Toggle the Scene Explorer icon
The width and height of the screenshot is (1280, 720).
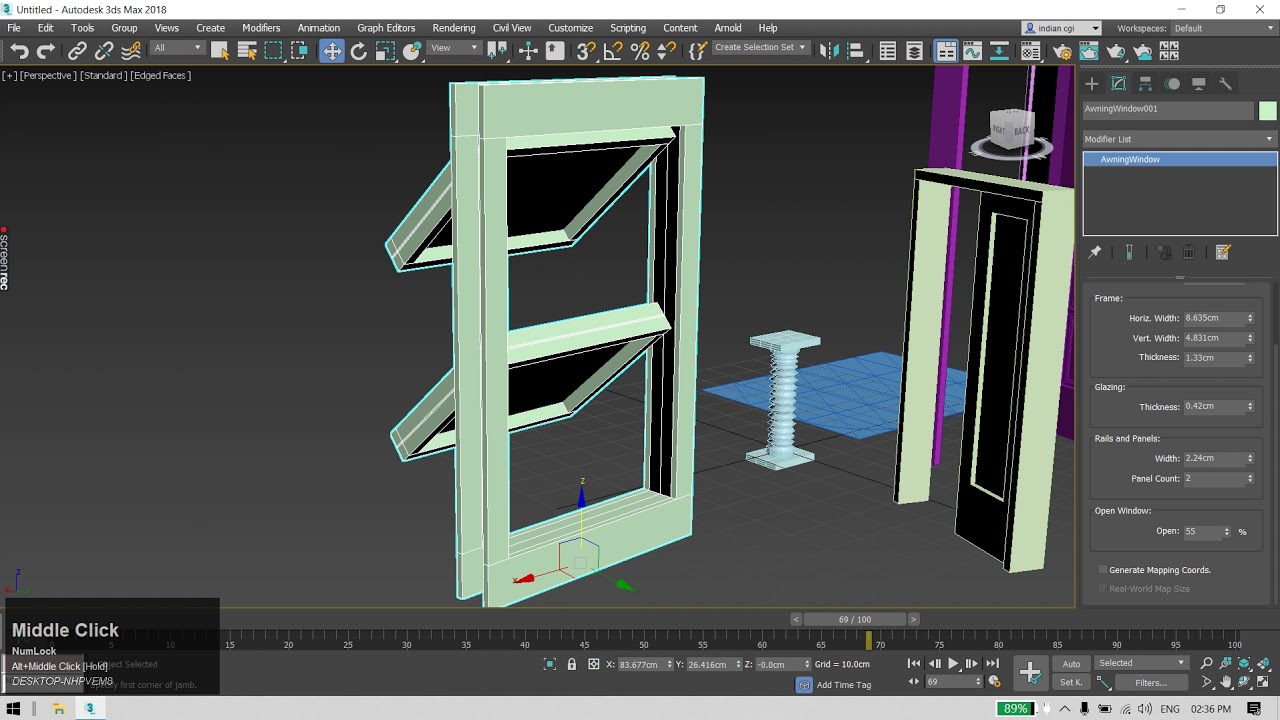click(x=887, y=51)
